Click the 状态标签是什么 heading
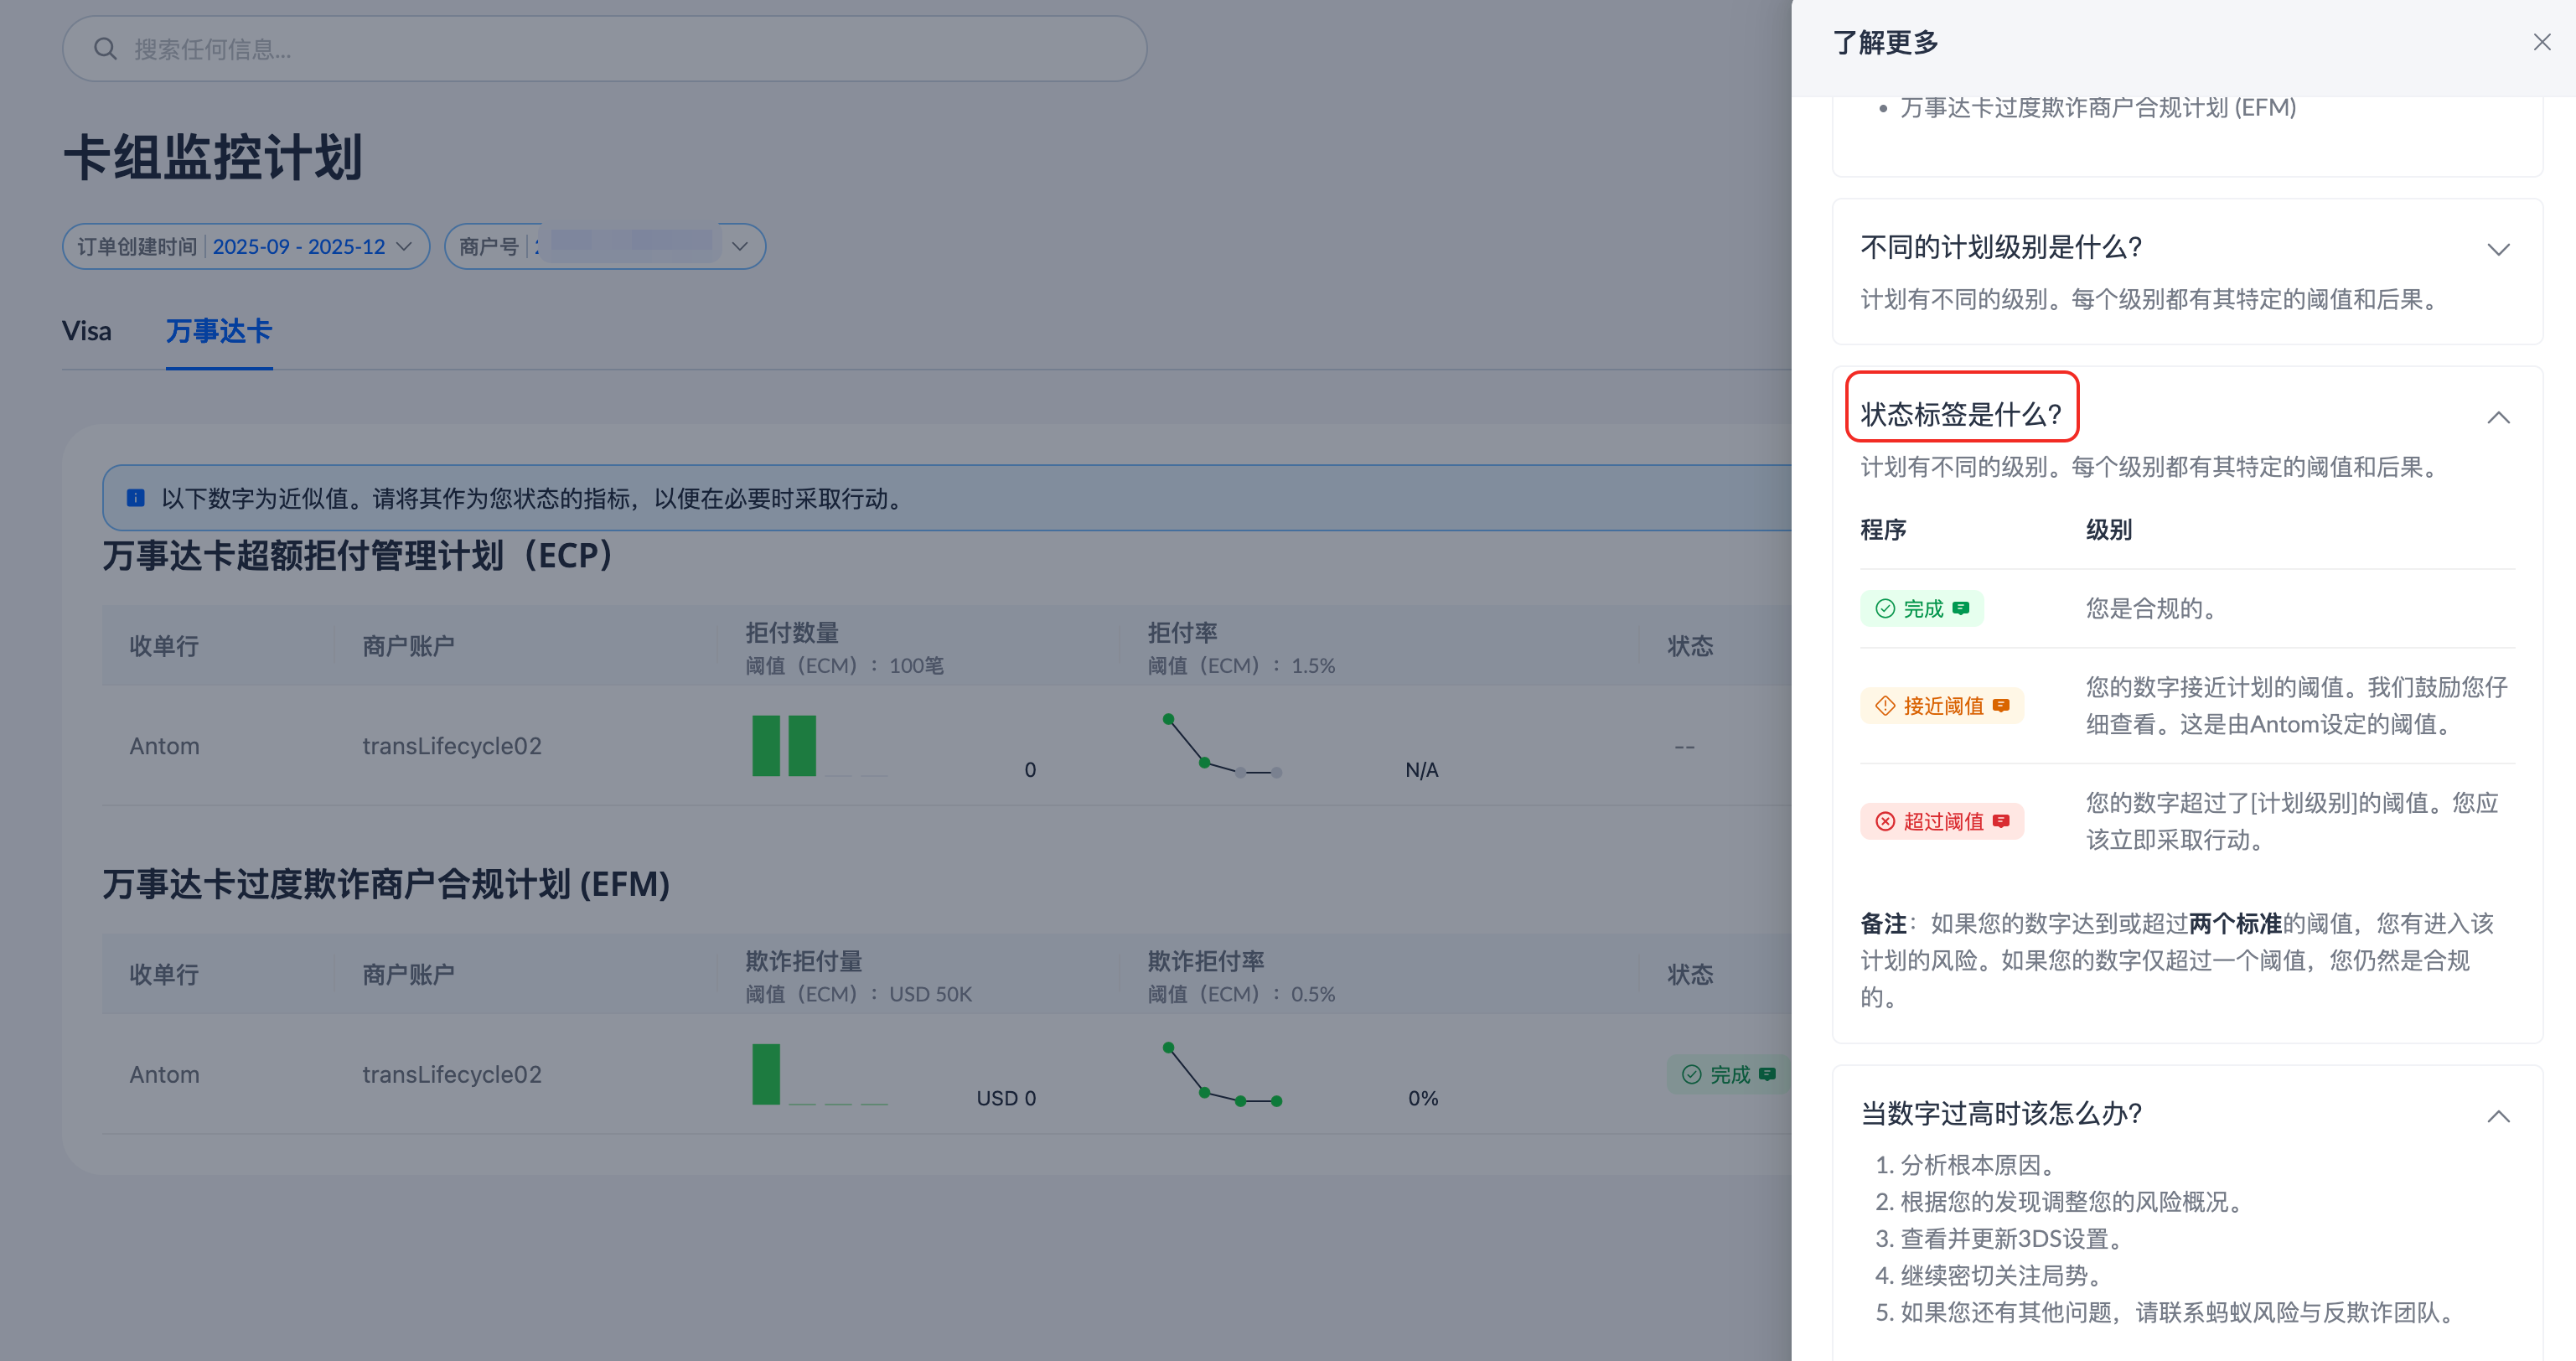This screenshot has width=2576, height=1361. click(x=1960, y=413)
